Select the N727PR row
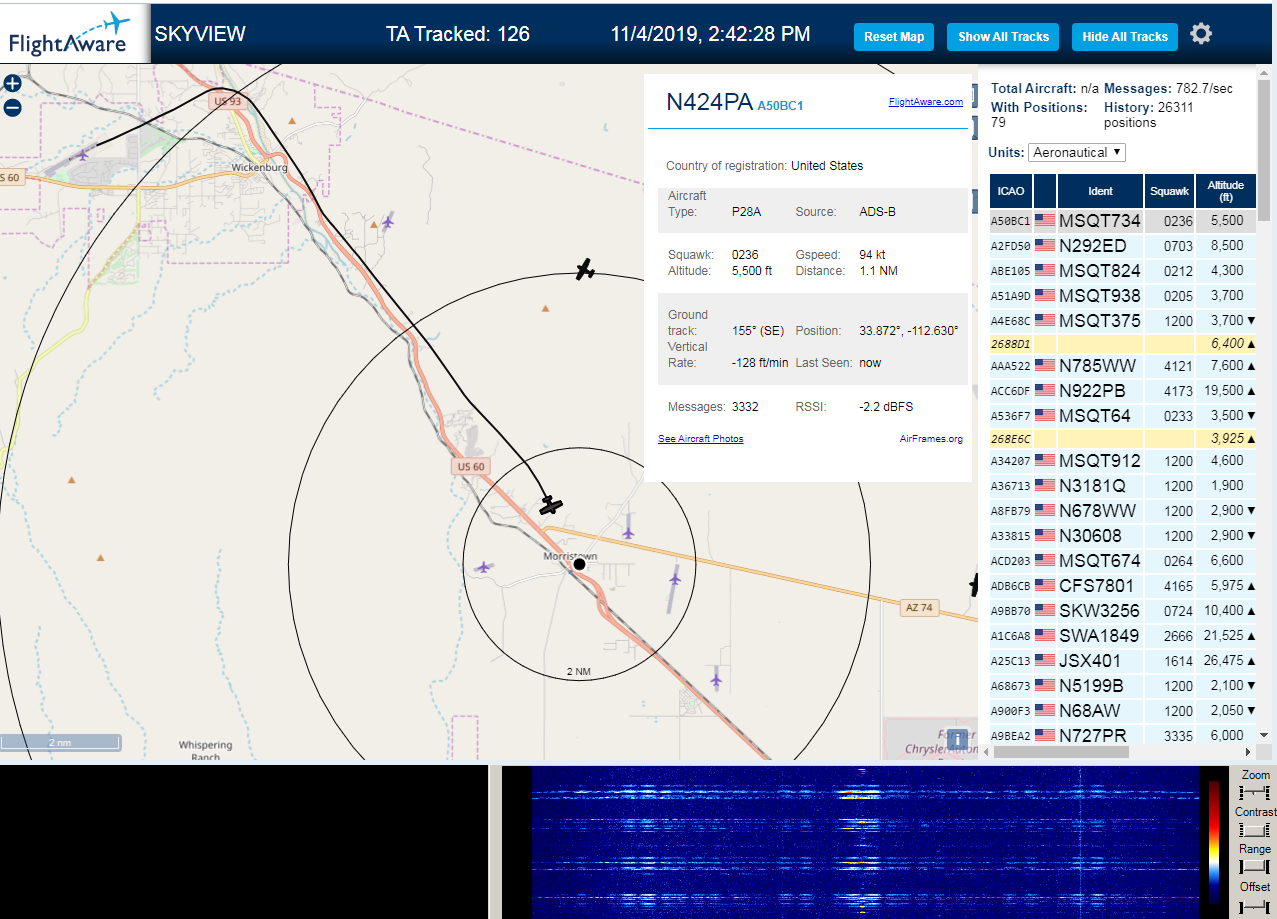Screen dimensions: 1277x919 1123,735
